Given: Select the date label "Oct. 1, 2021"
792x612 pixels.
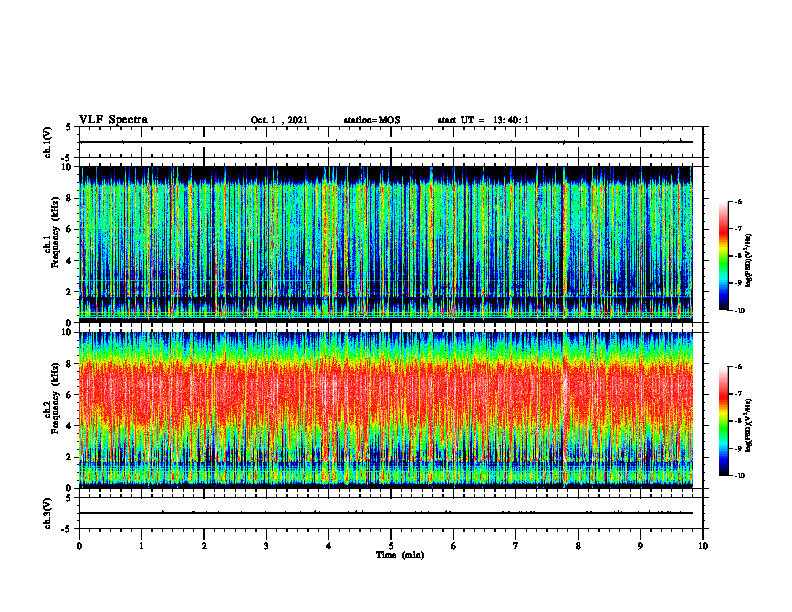Looking at the screenshot, I should 279,120.
